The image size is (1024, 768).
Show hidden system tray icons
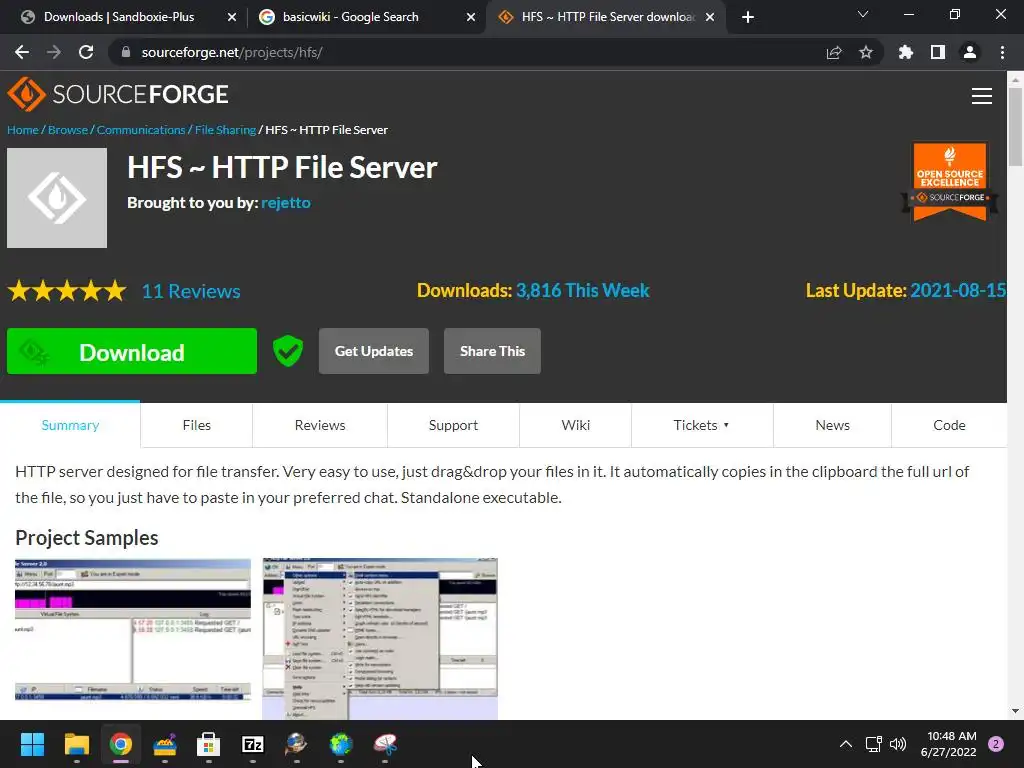coord(846,744)
